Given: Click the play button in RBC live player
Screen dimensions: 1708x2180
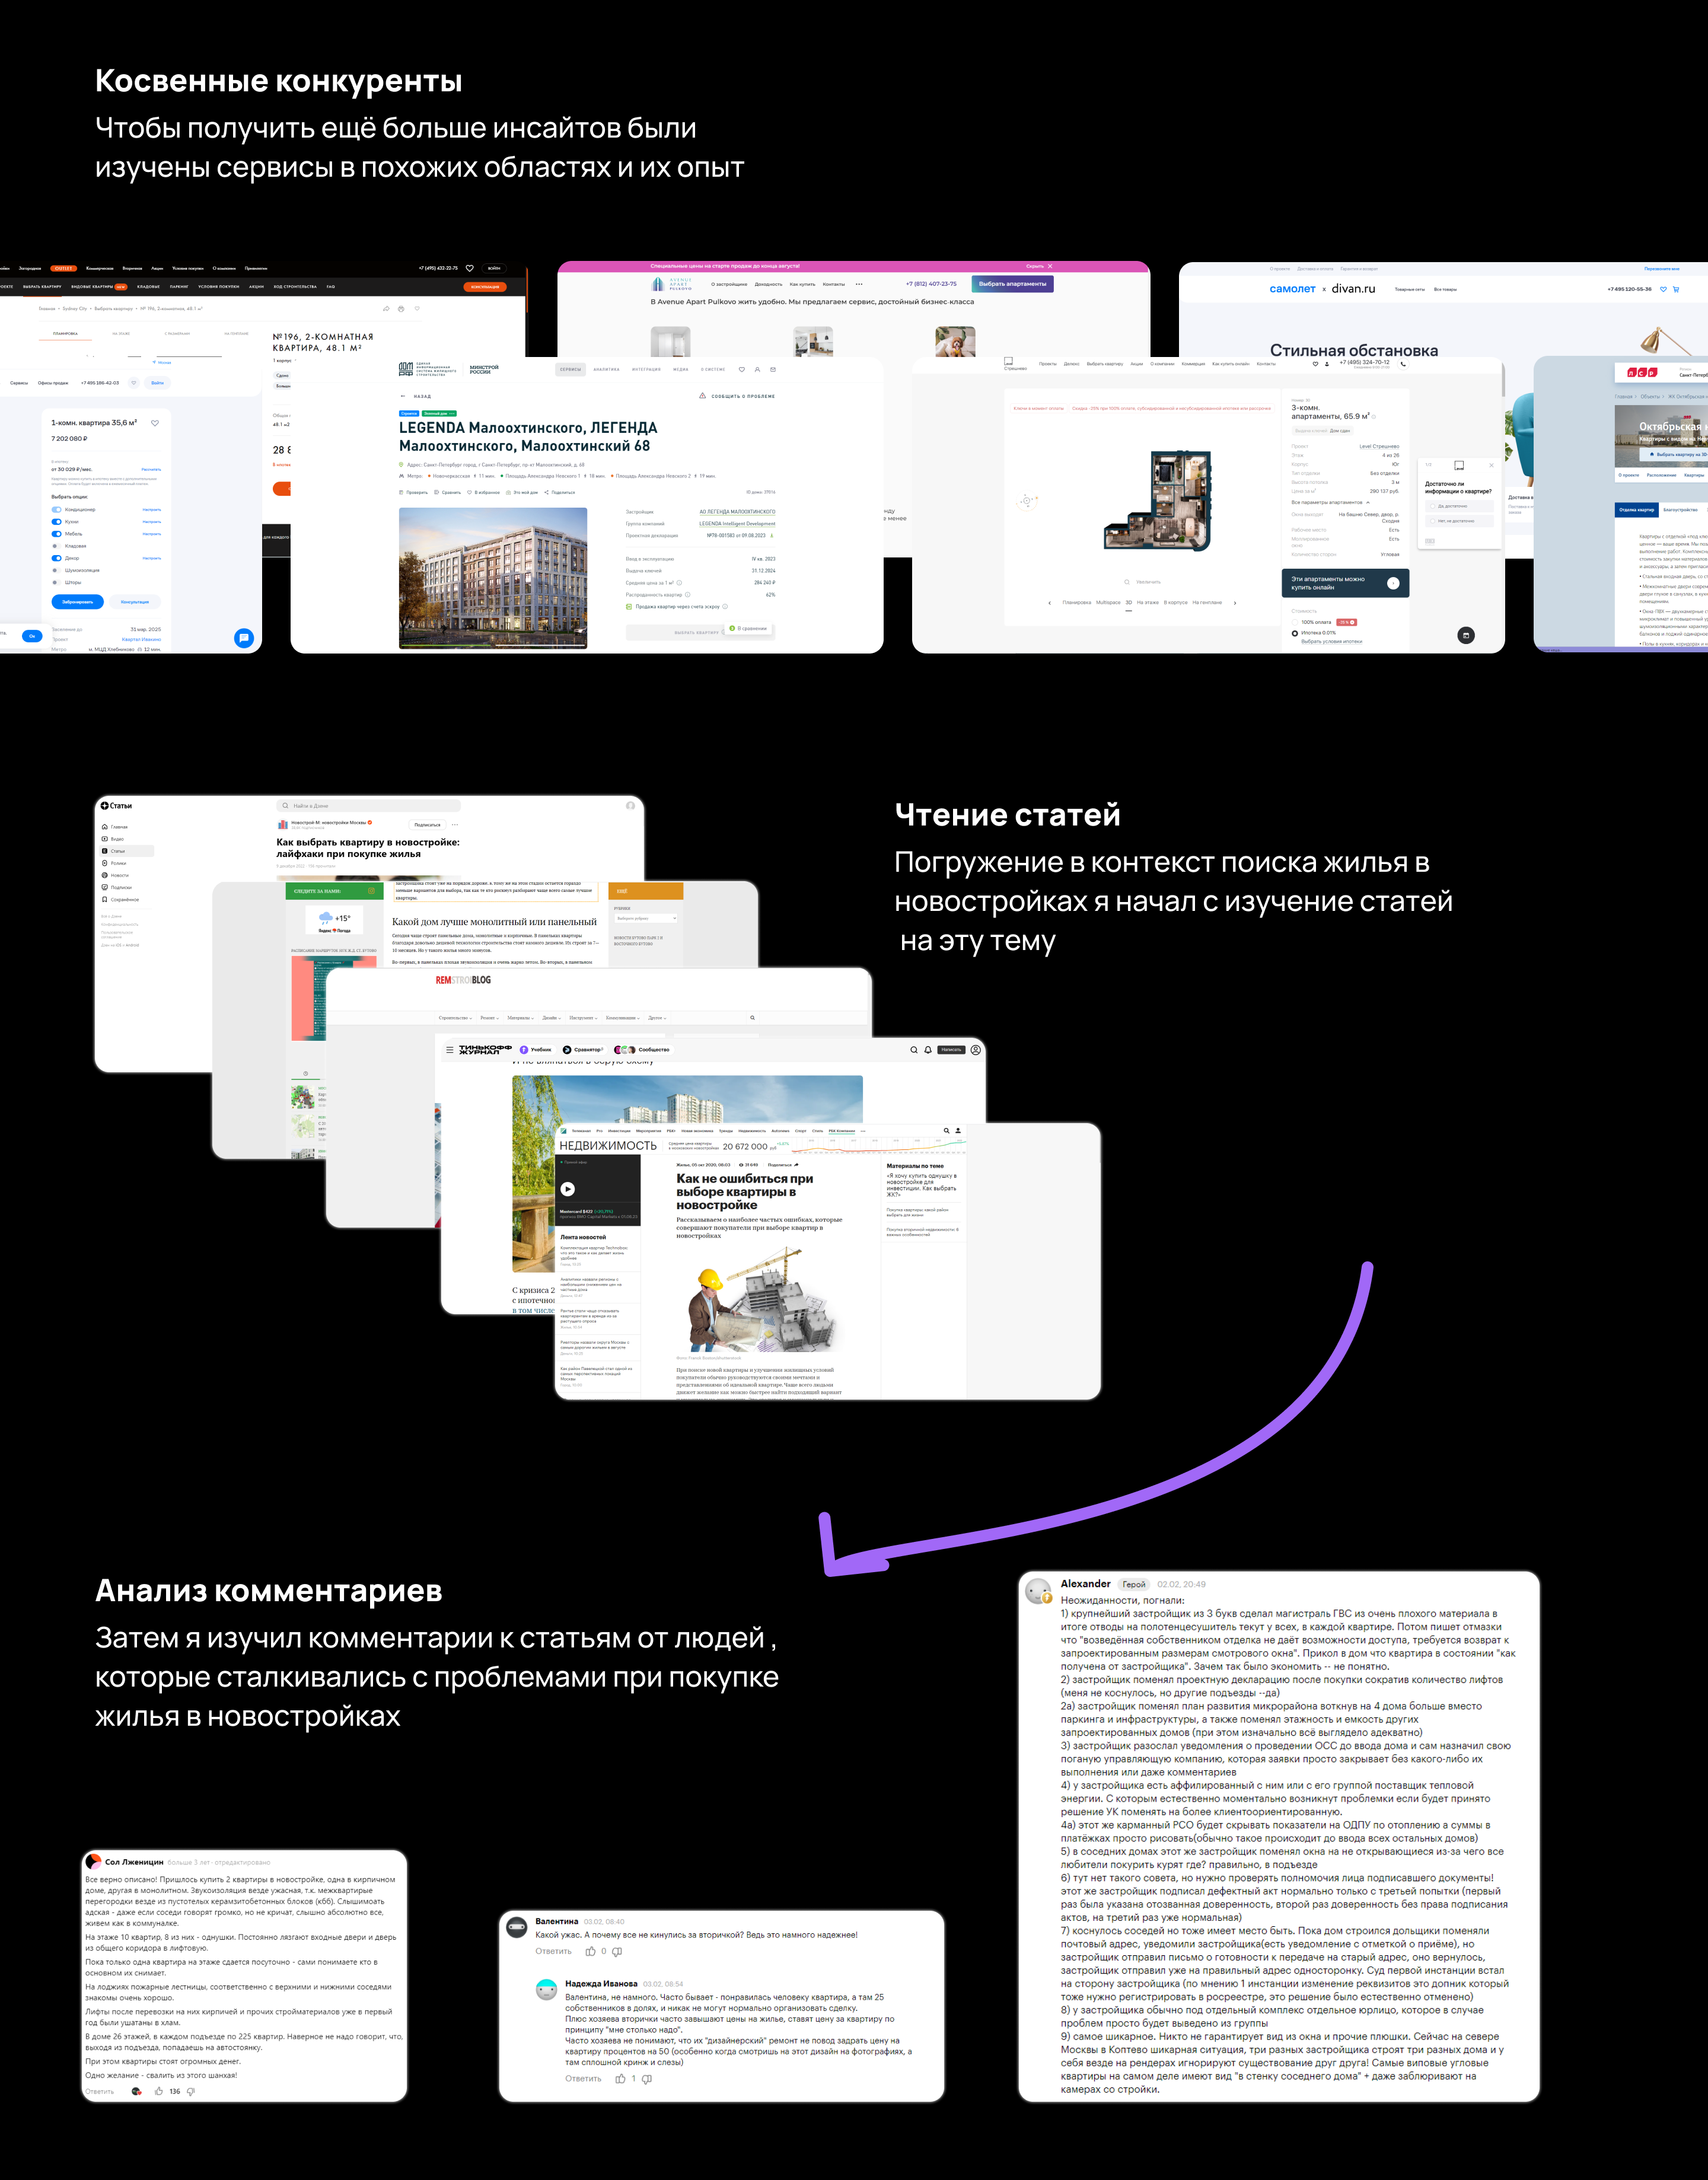Looking at the screenshot, I should point(567,1189).
